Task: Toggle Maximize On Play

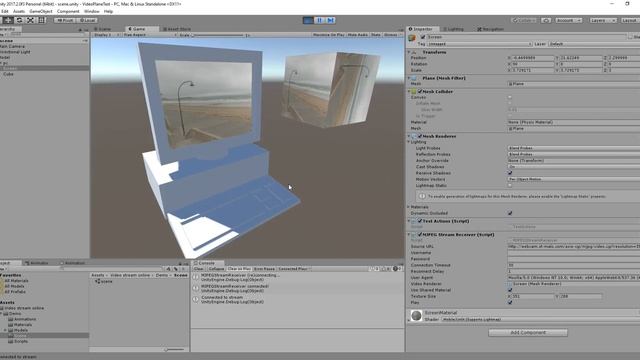Action: tap(328, 35)
